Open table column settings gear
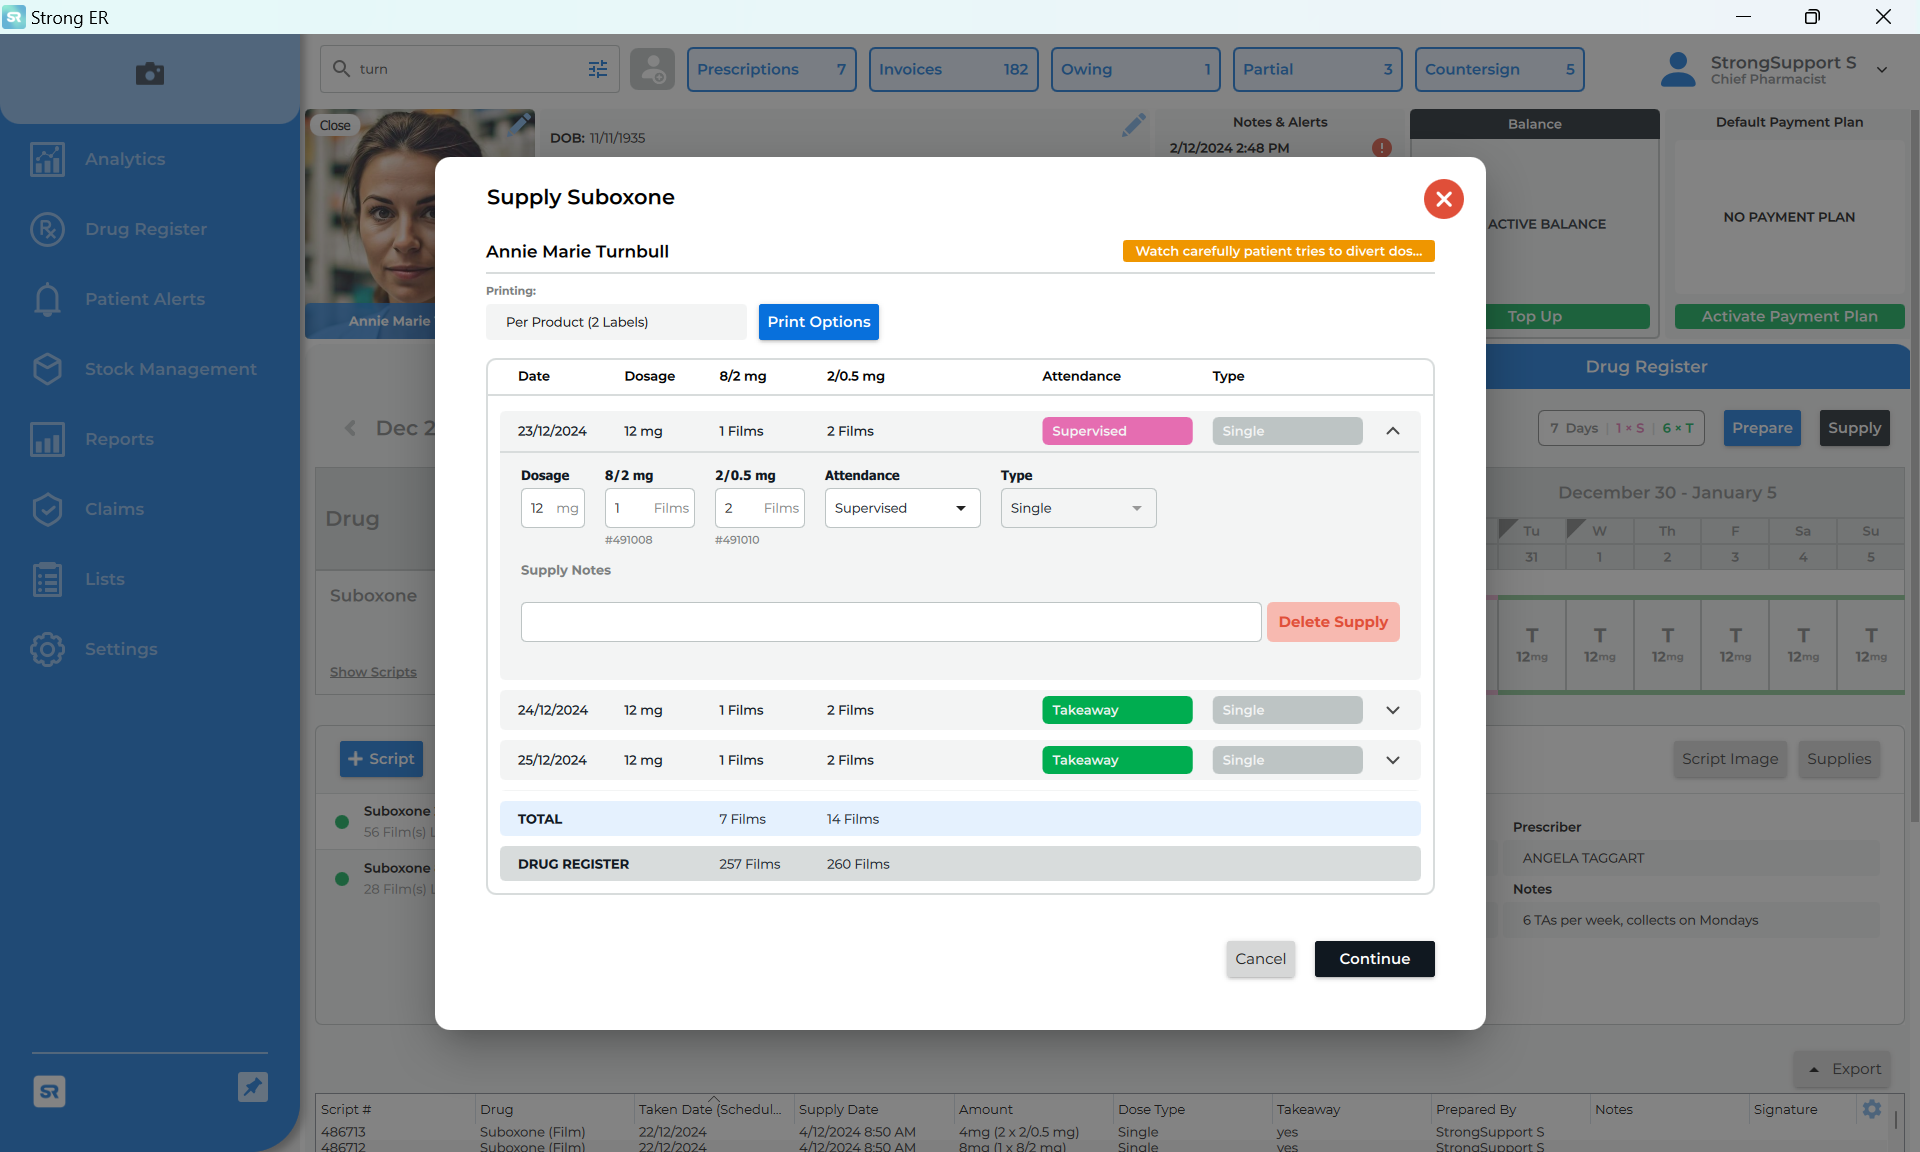 1872,1108
